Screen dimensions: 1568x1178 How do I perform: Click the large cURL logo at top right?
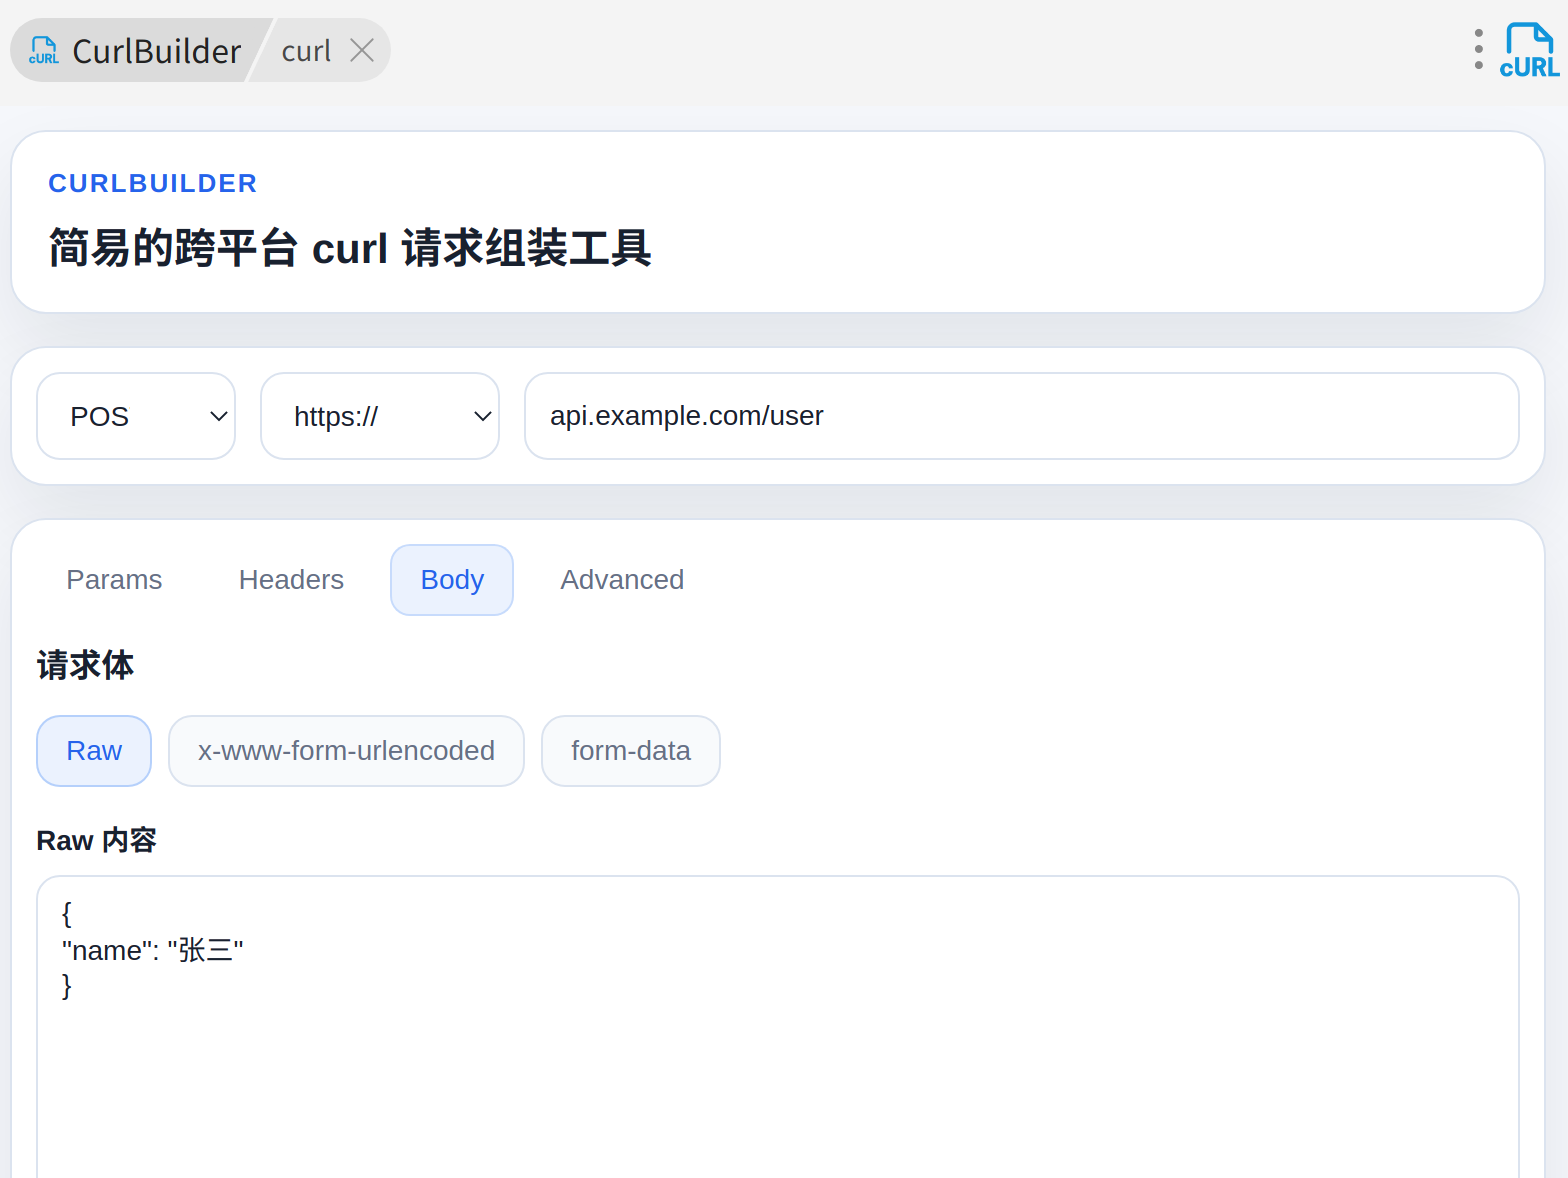pos(1529,51)
